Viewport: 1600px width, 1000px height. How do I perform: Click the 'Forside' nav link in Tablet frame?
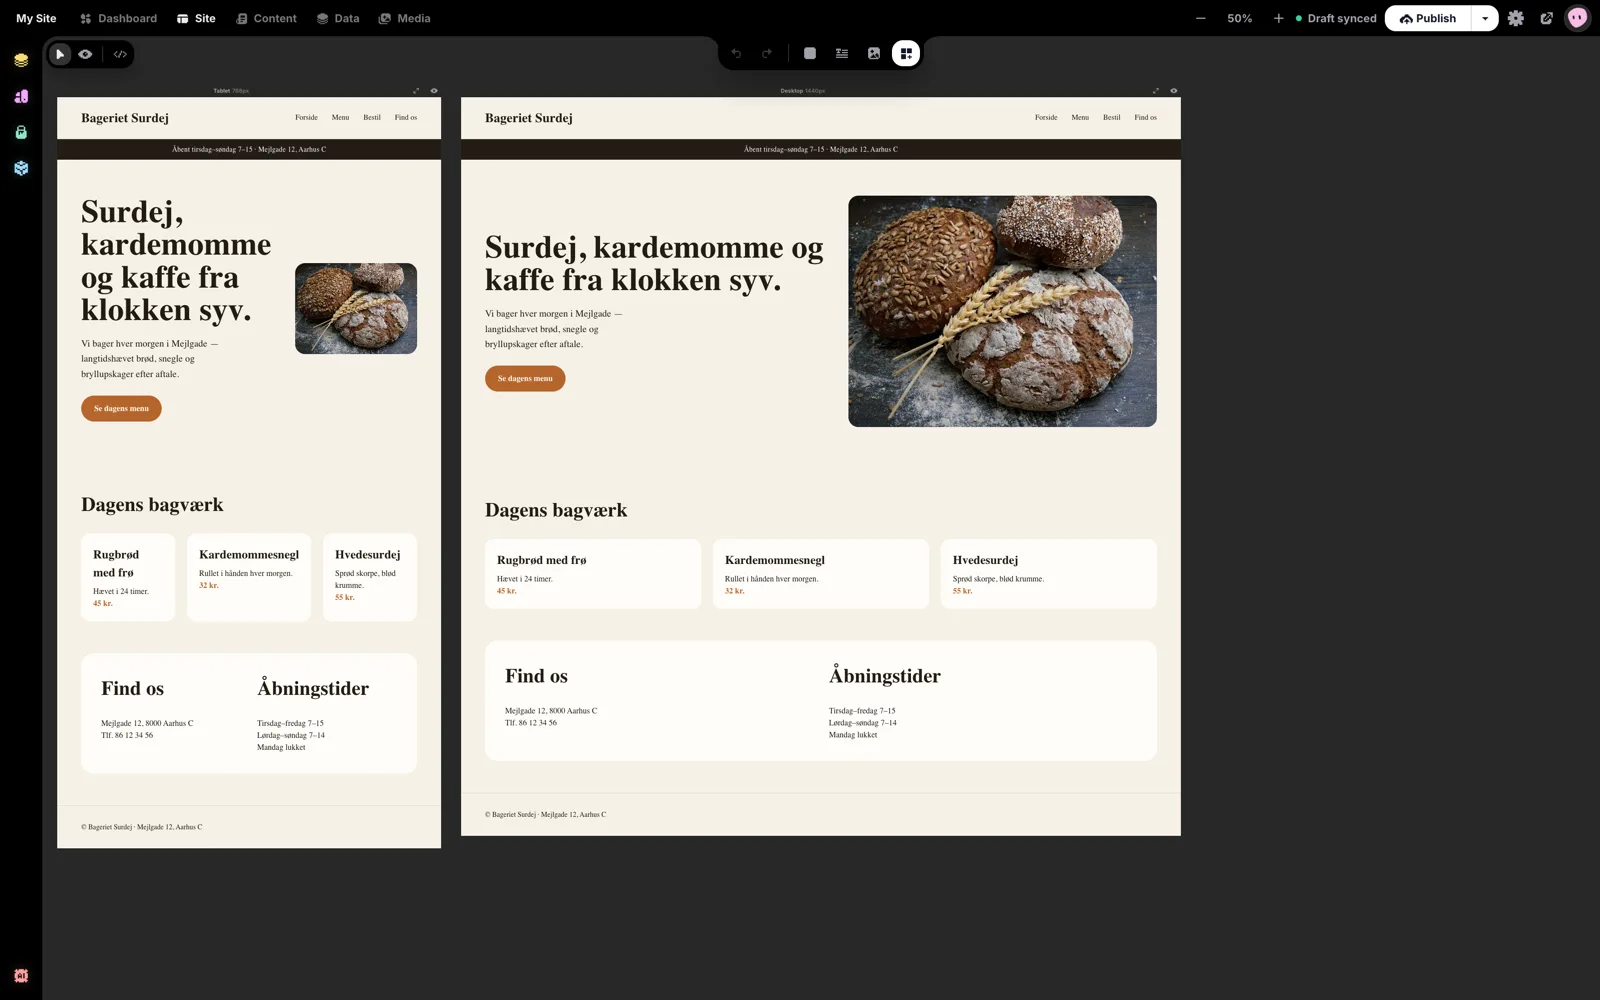306,117
